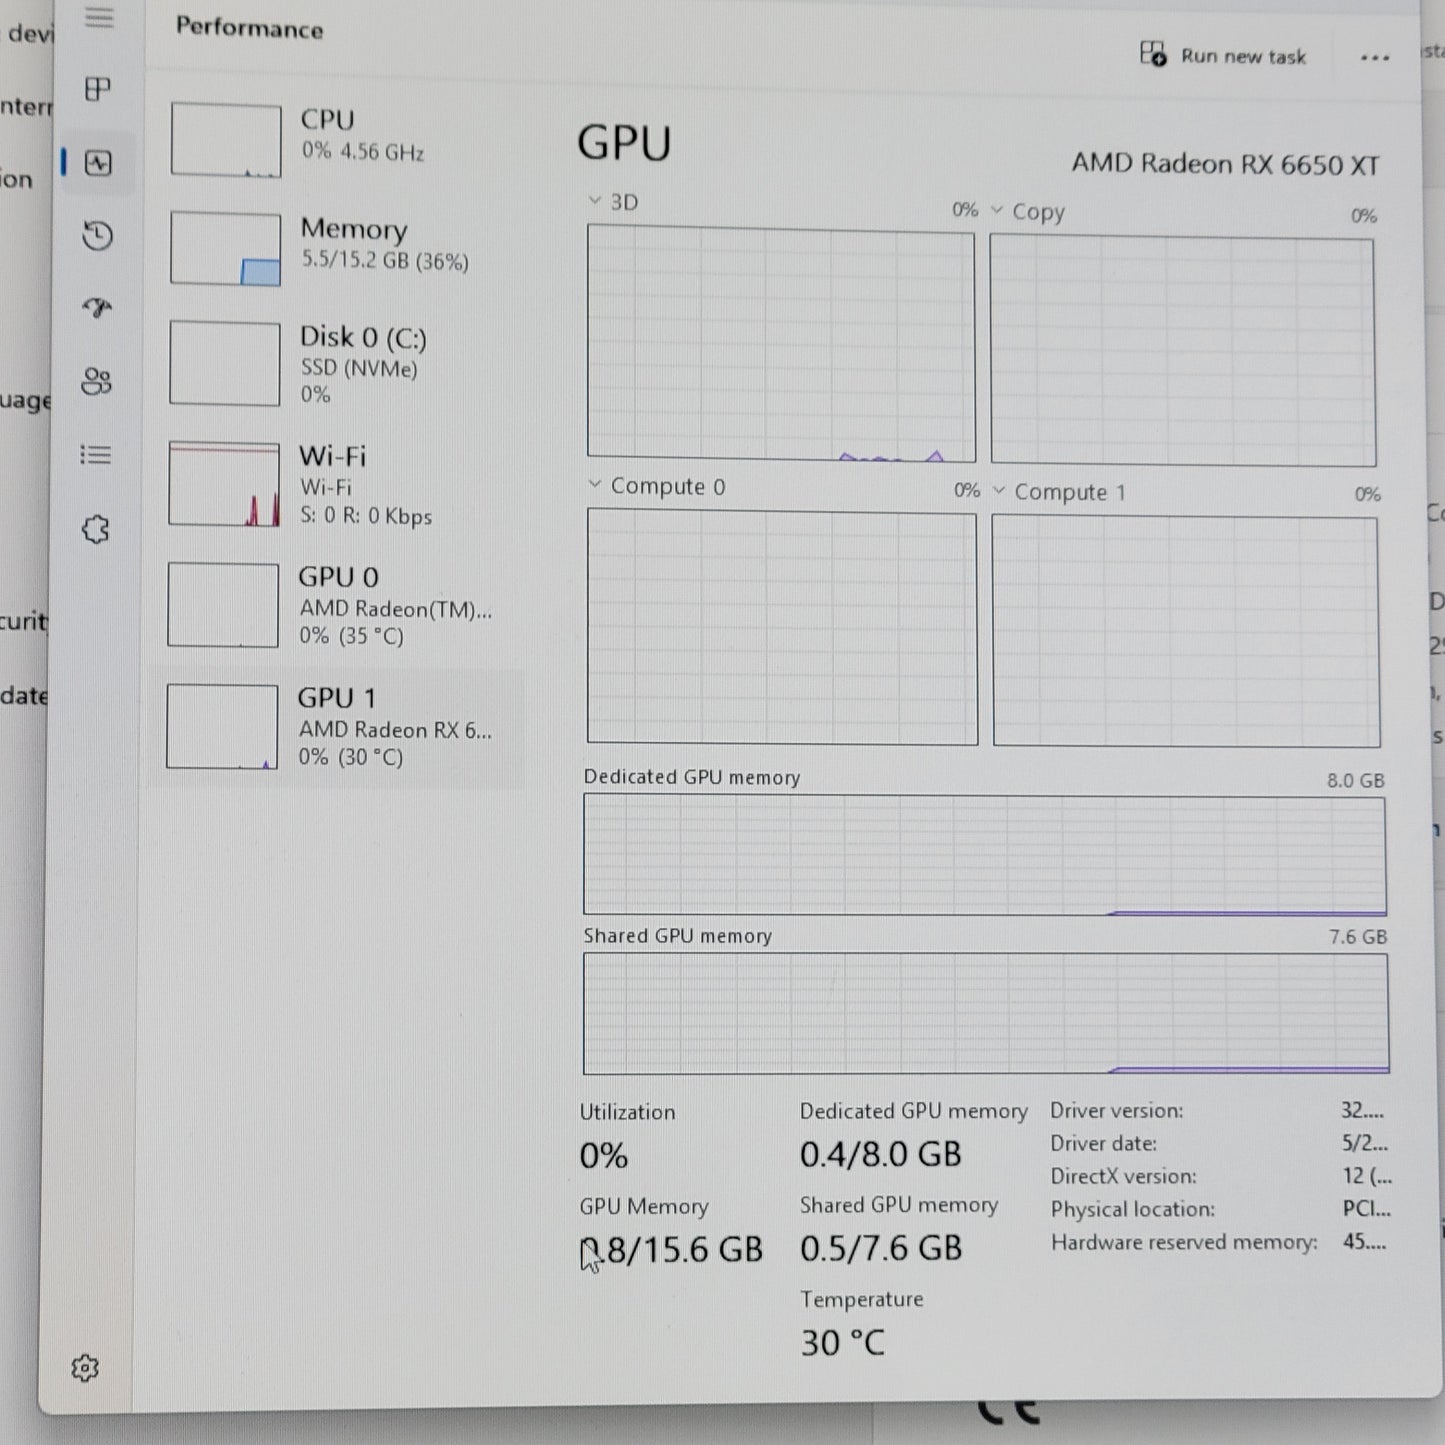Click the Driver date label
The height and width of the screenshot is (1445, 1445).
pos(1104,1144)
